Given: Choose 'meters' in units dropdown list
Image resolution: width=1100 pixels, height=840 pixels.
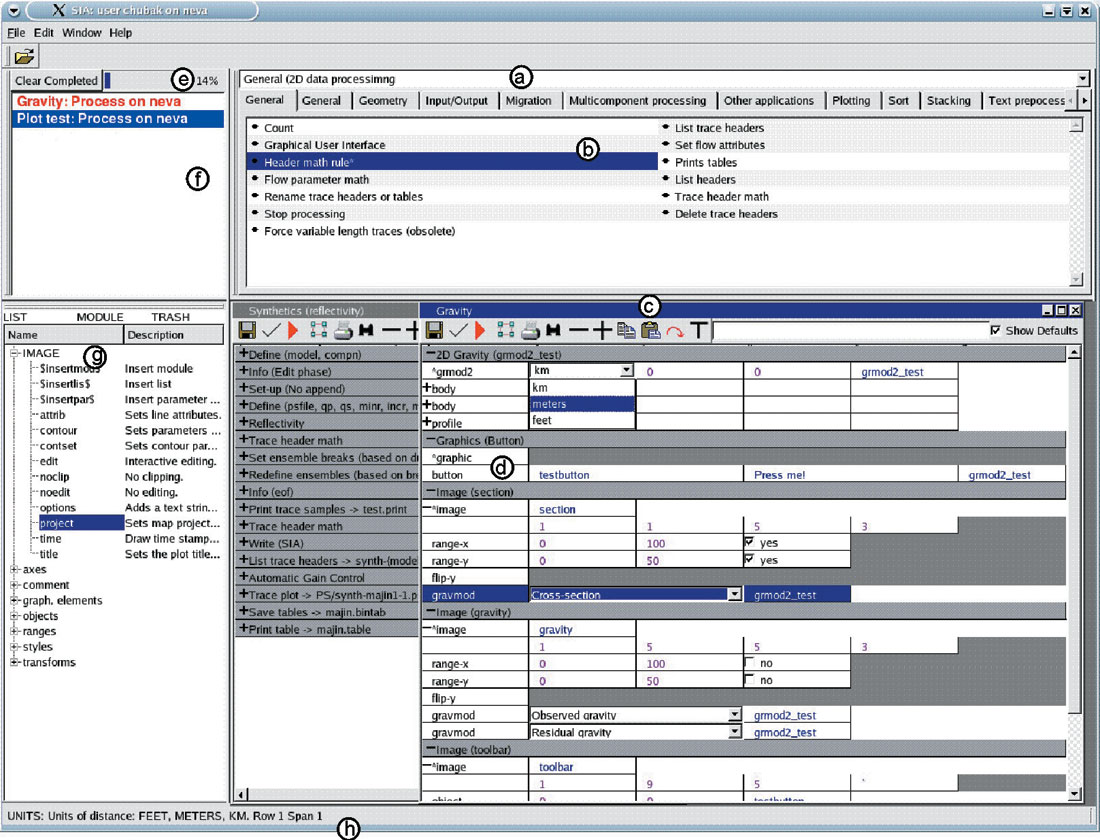Looking at the screenshot, I should pos(582,404).
